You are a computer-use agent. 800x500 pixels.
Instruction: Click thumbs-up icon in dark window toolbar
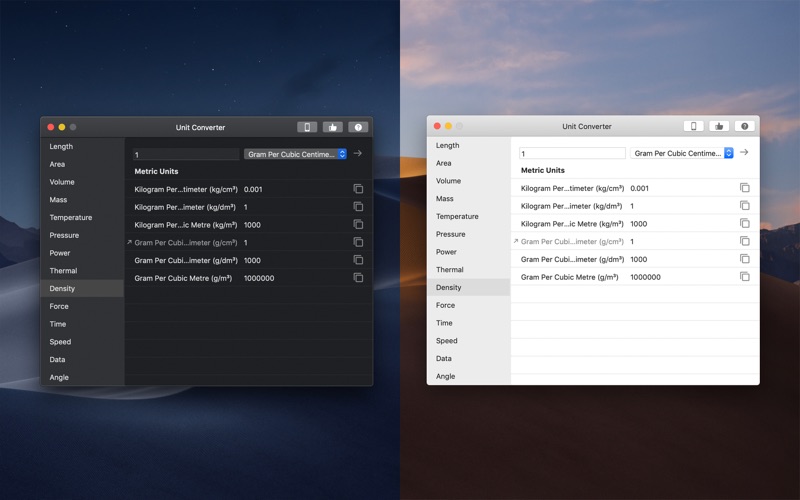pyautogui.click(x=333, y=127)
